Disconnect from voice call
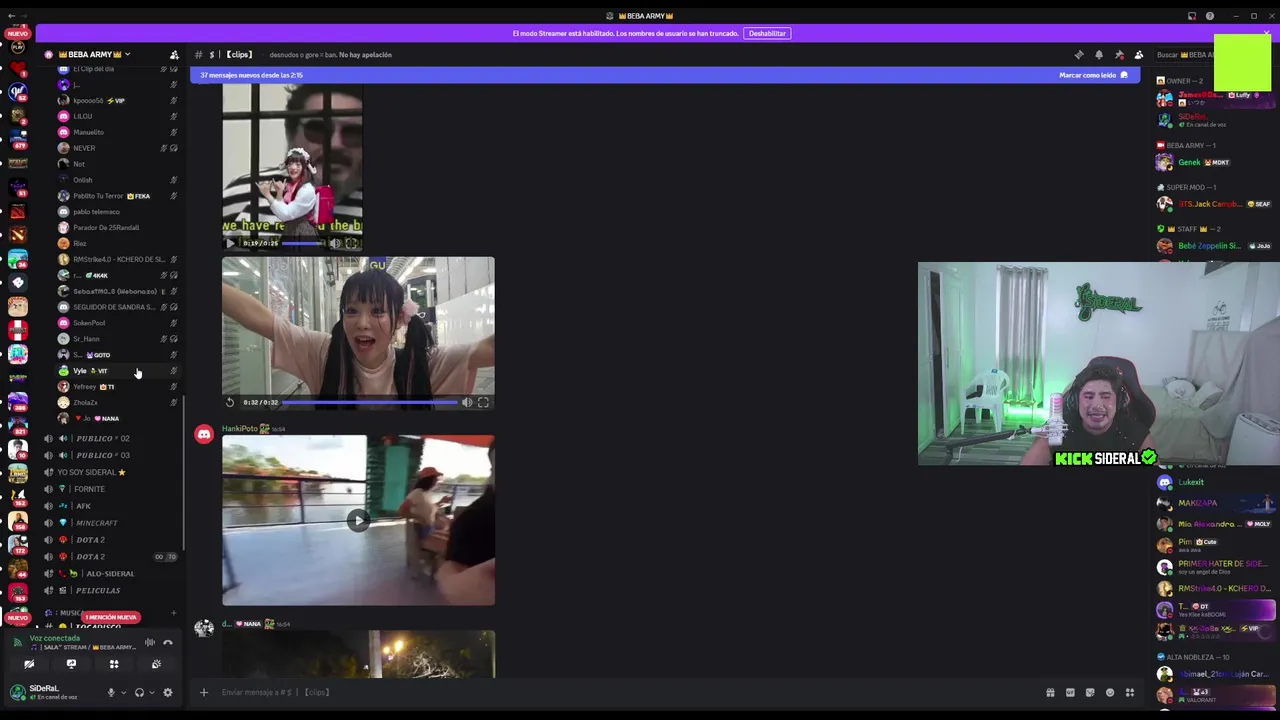This screenshot has height=720, width=1280. pyautogui.click(x=168, y=643)
